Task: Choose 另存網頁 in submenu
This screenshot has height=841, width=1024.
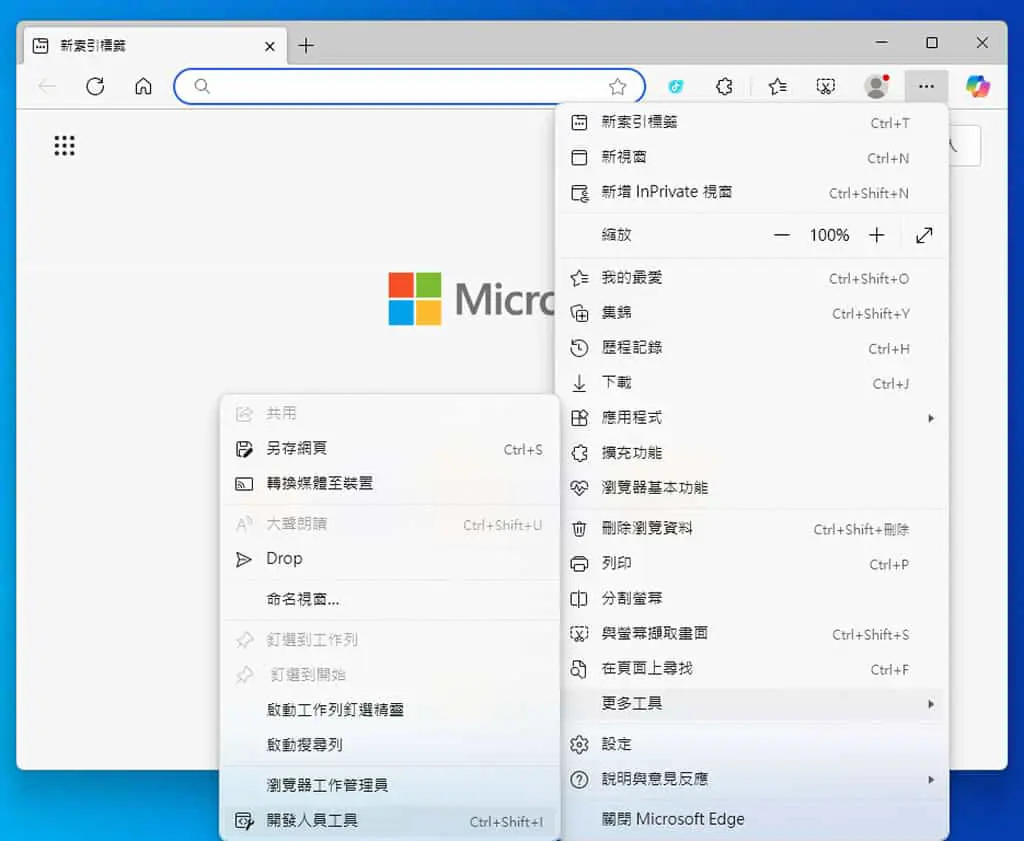Action: coord(389,449)
